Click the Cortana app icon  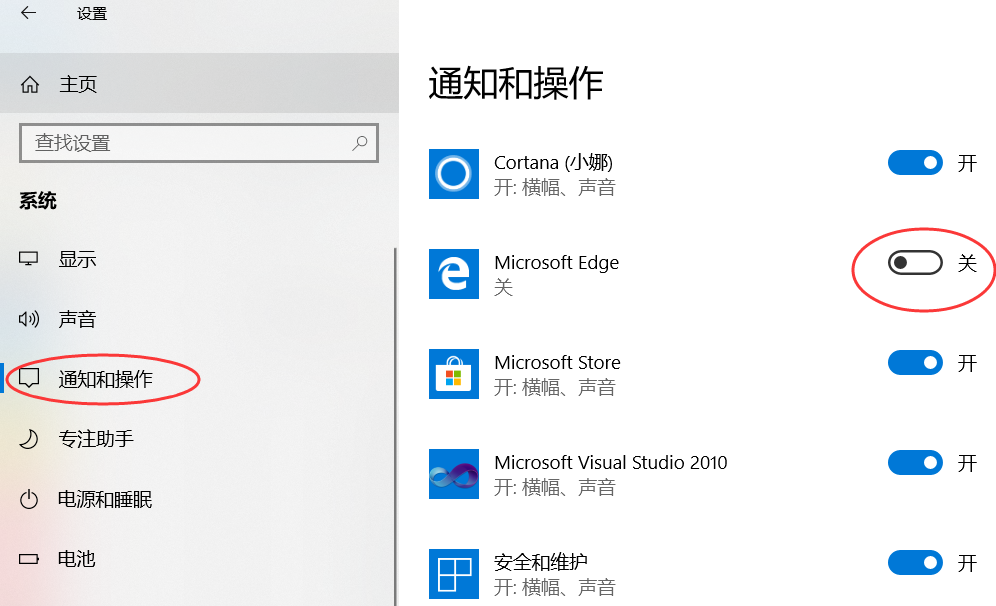click(454, 174)
